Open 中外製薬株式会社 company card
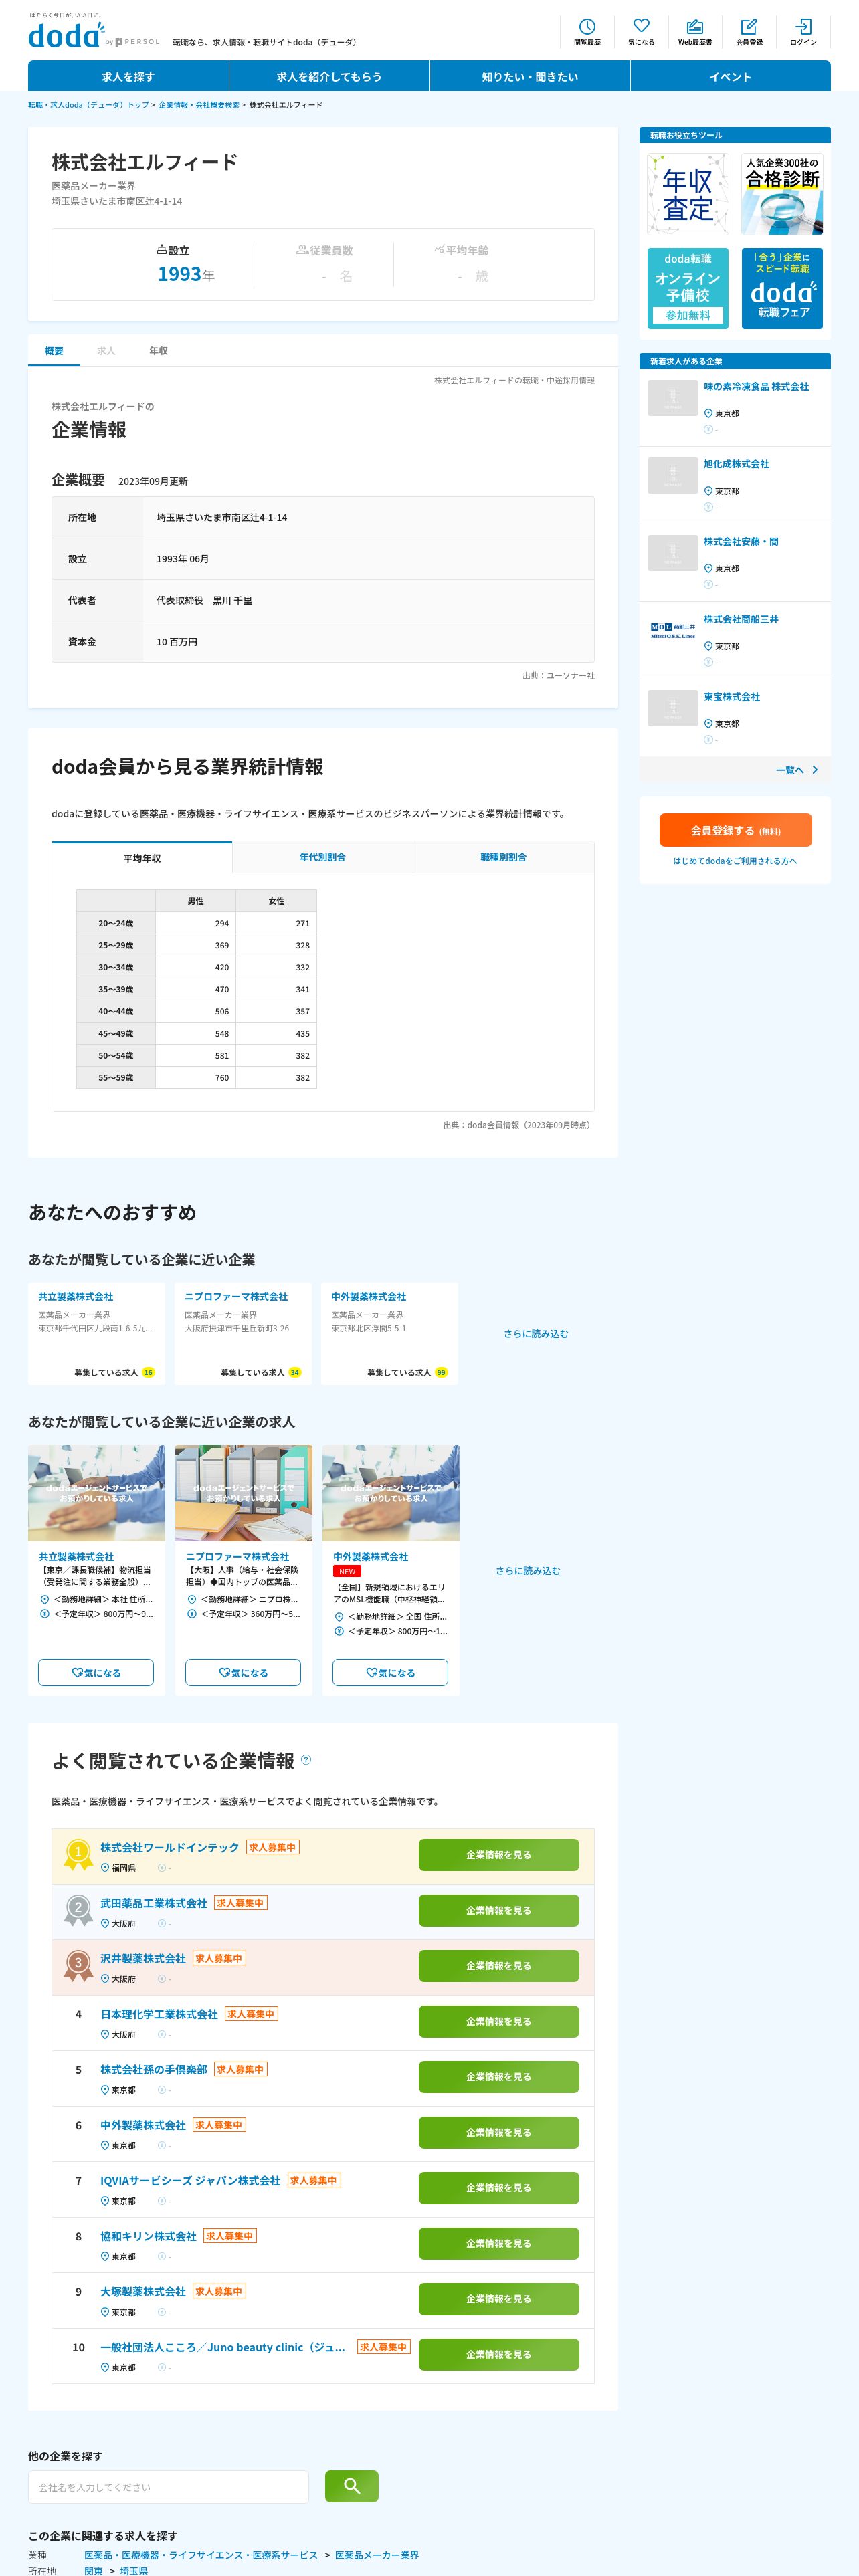Image resolution: width=859 pixels, height=2576 pixels. pos(390,1333)
